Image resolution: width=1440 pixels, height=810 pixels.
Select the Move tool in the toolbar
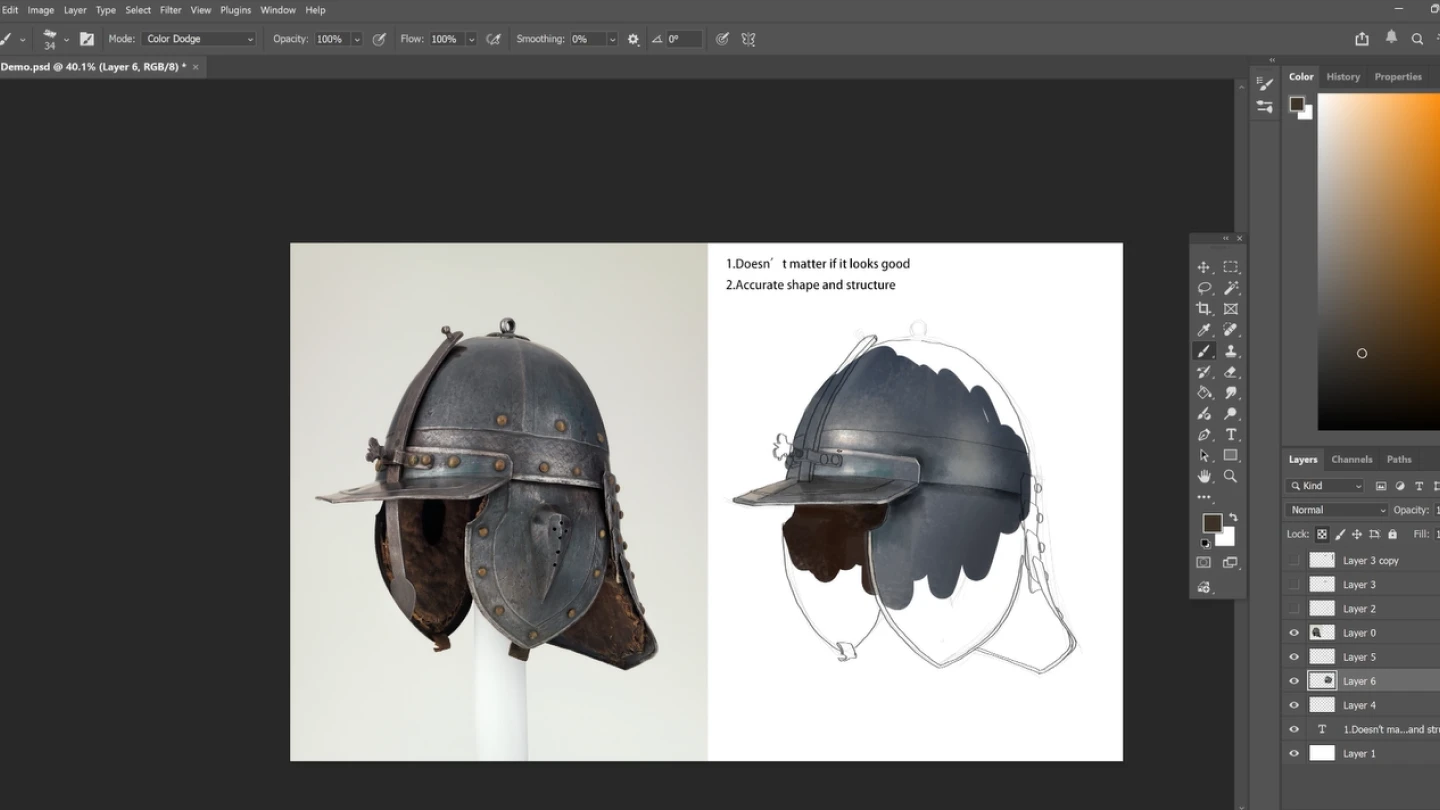point(1204,267)
